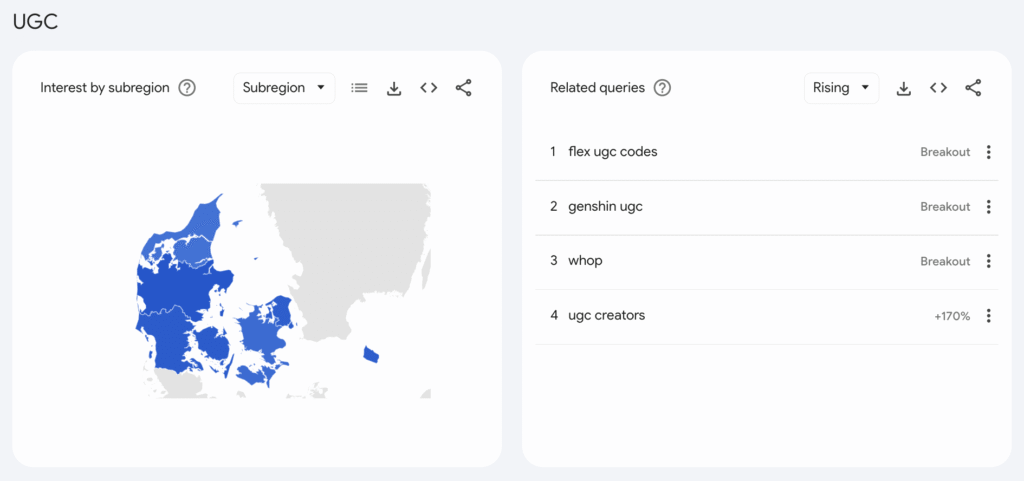The height and width of the screenshot is (481, 1024).
Task: Open help for Interest by subregion
Action: [187, 87]
